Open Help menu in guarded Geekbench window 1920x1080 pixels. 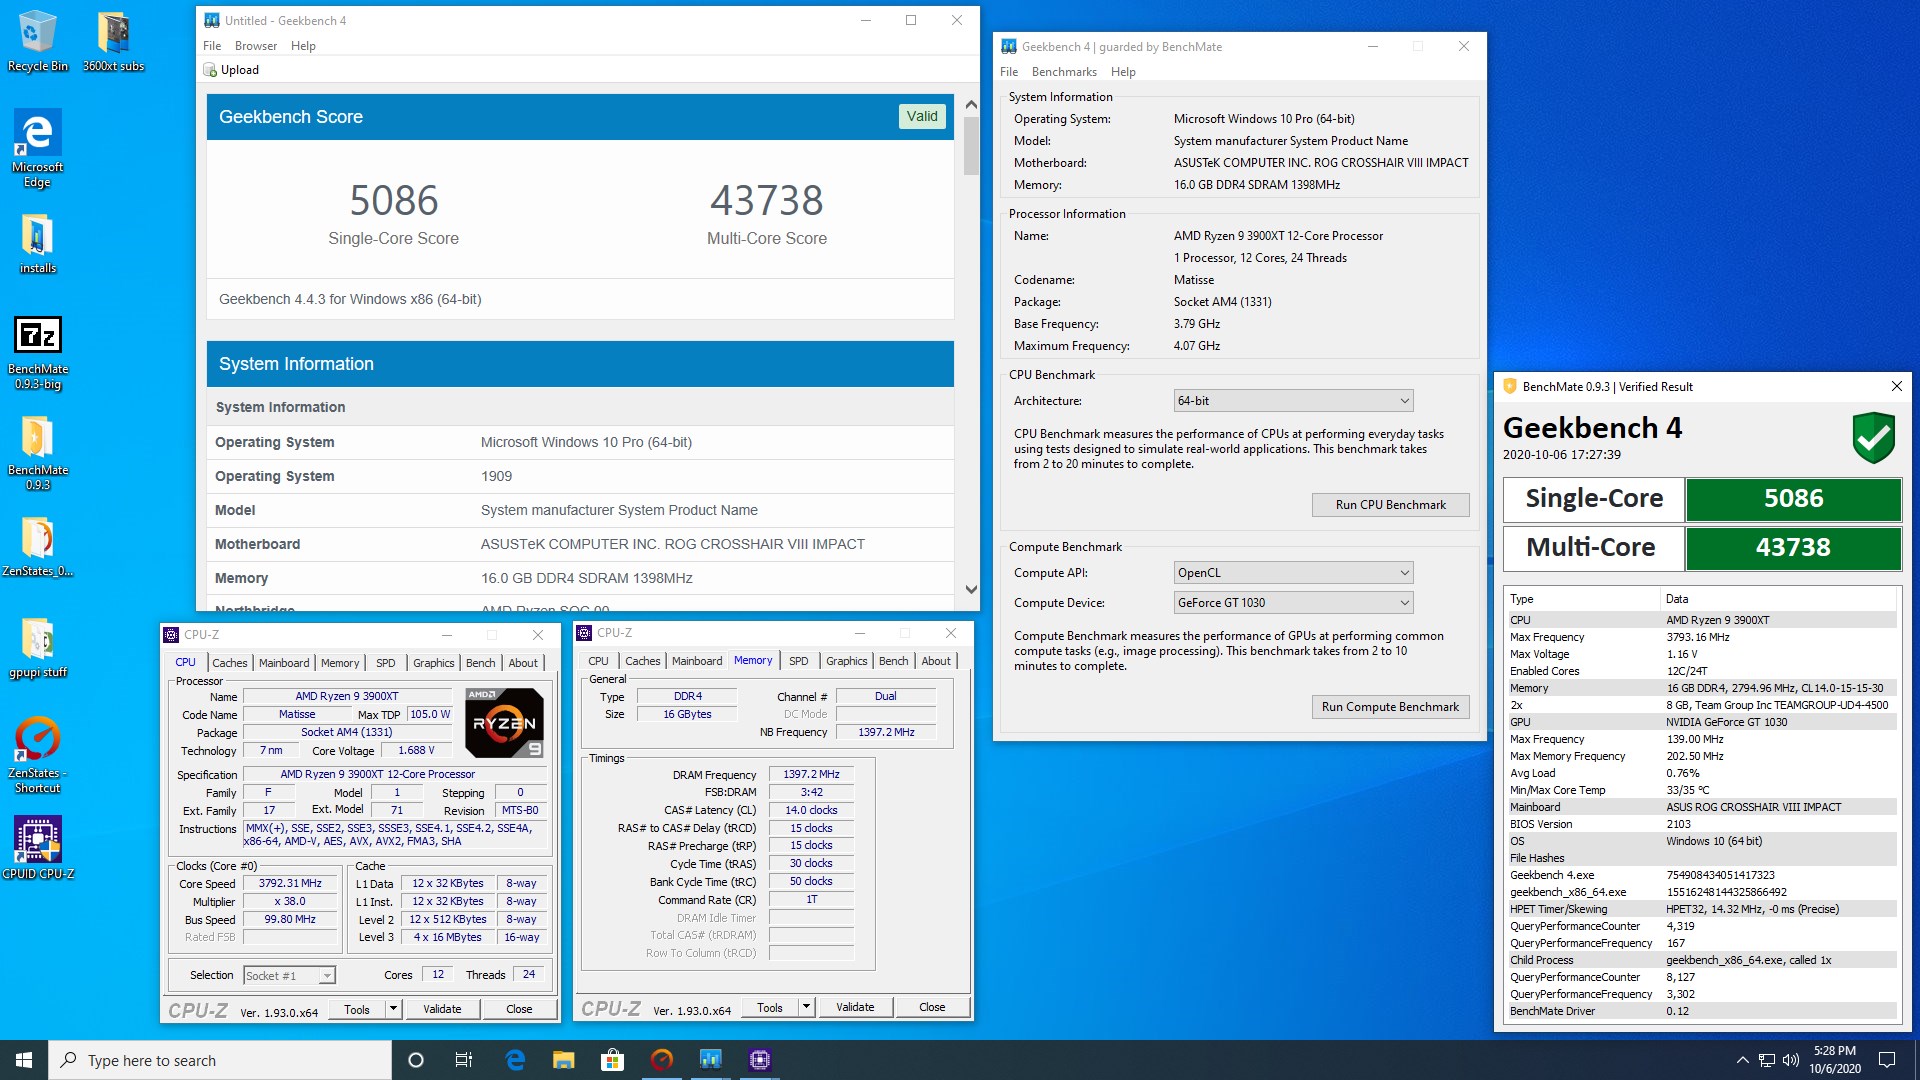click(1123, 72)
